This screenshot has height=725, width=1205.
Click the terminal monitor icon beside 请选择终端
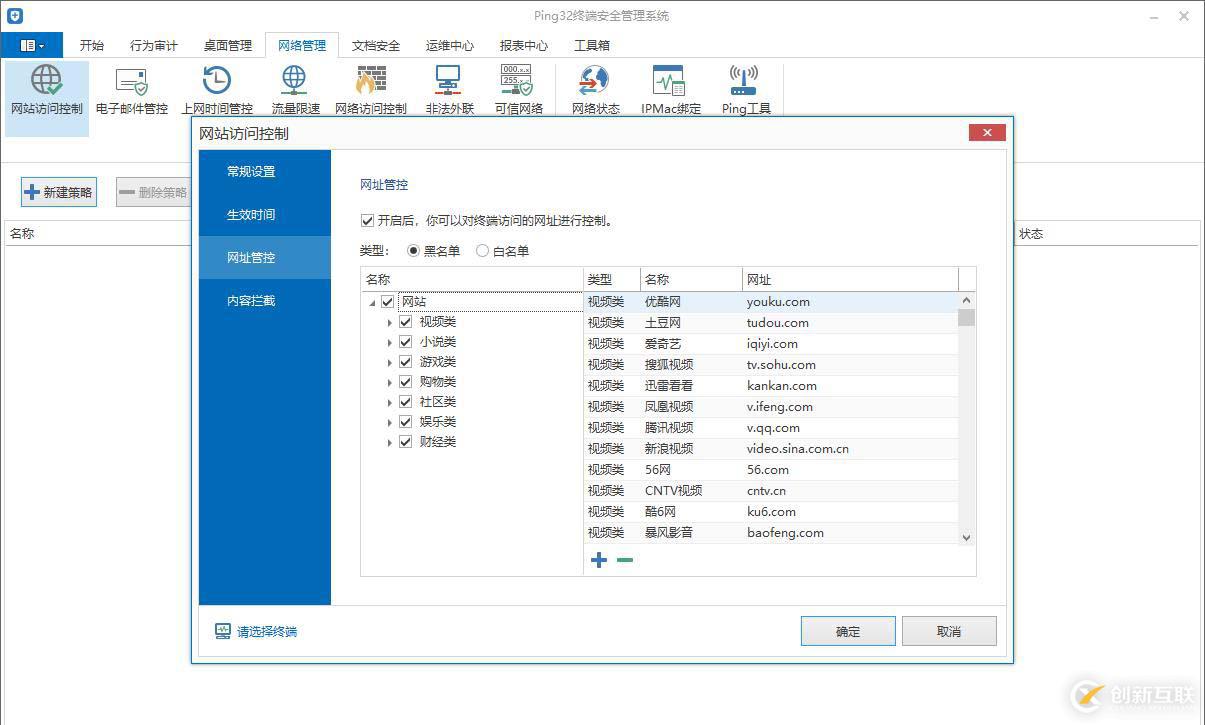pos(222,631)
